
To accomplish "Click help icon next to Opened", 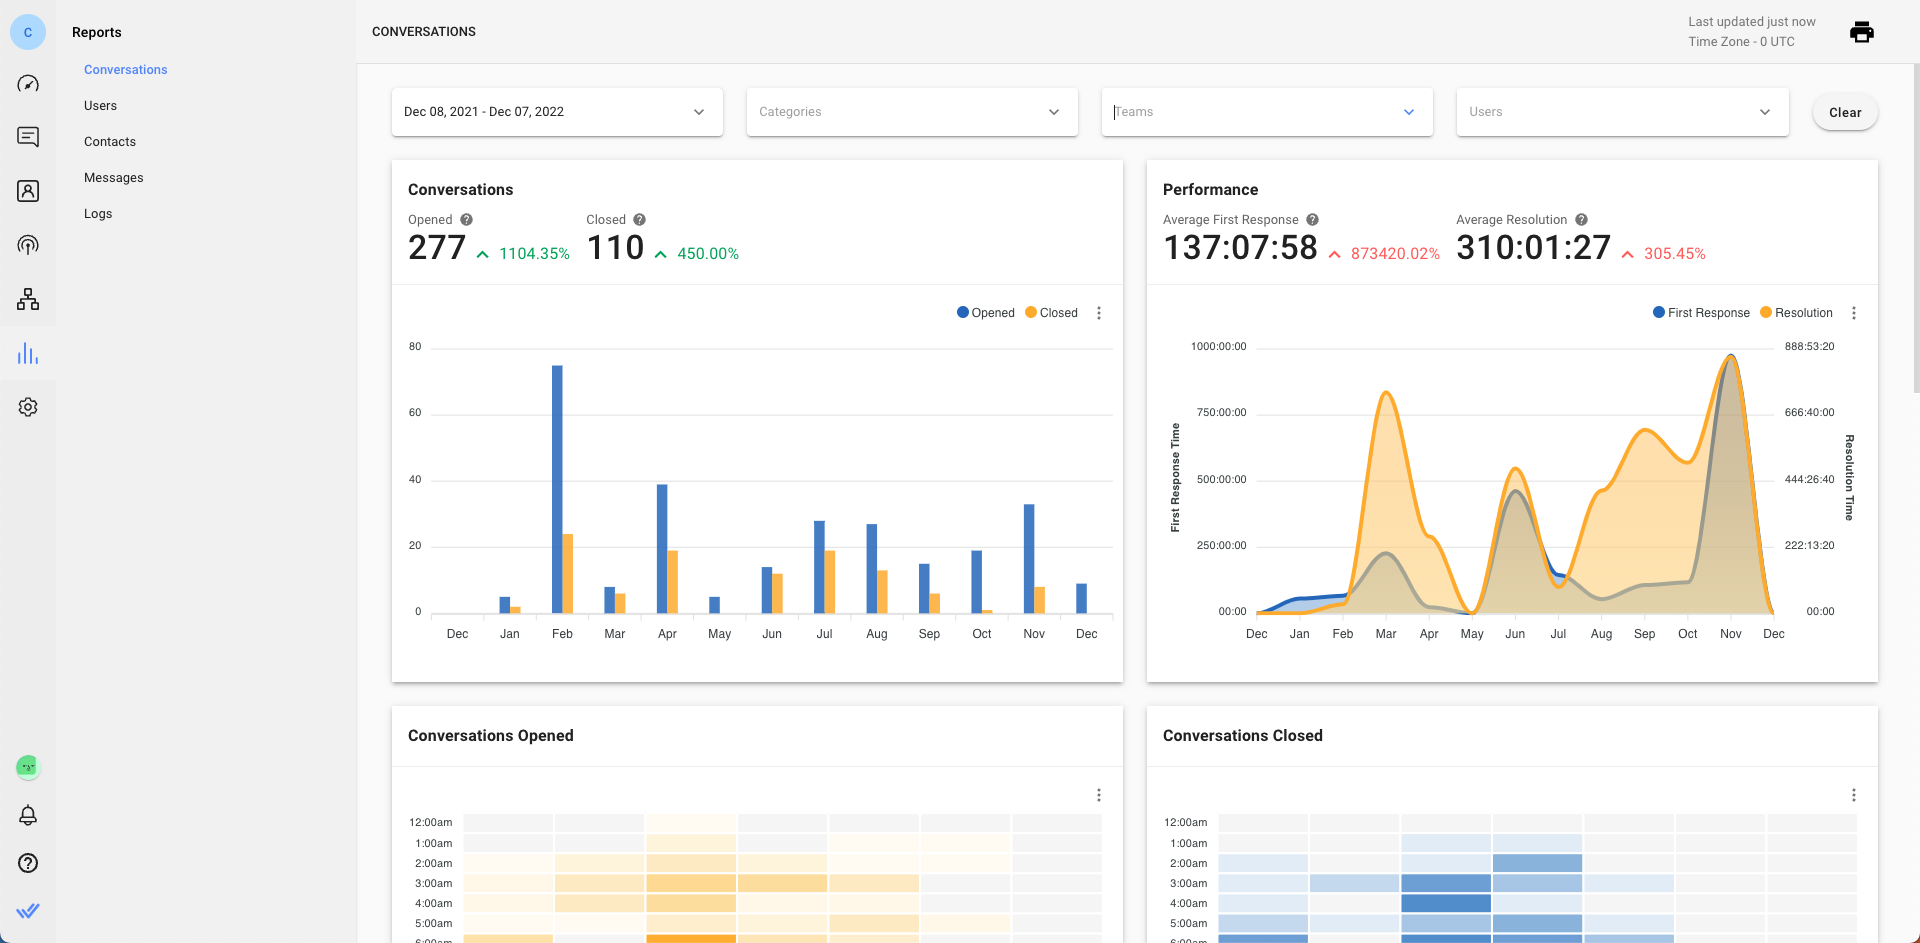I will coord(466,220).
